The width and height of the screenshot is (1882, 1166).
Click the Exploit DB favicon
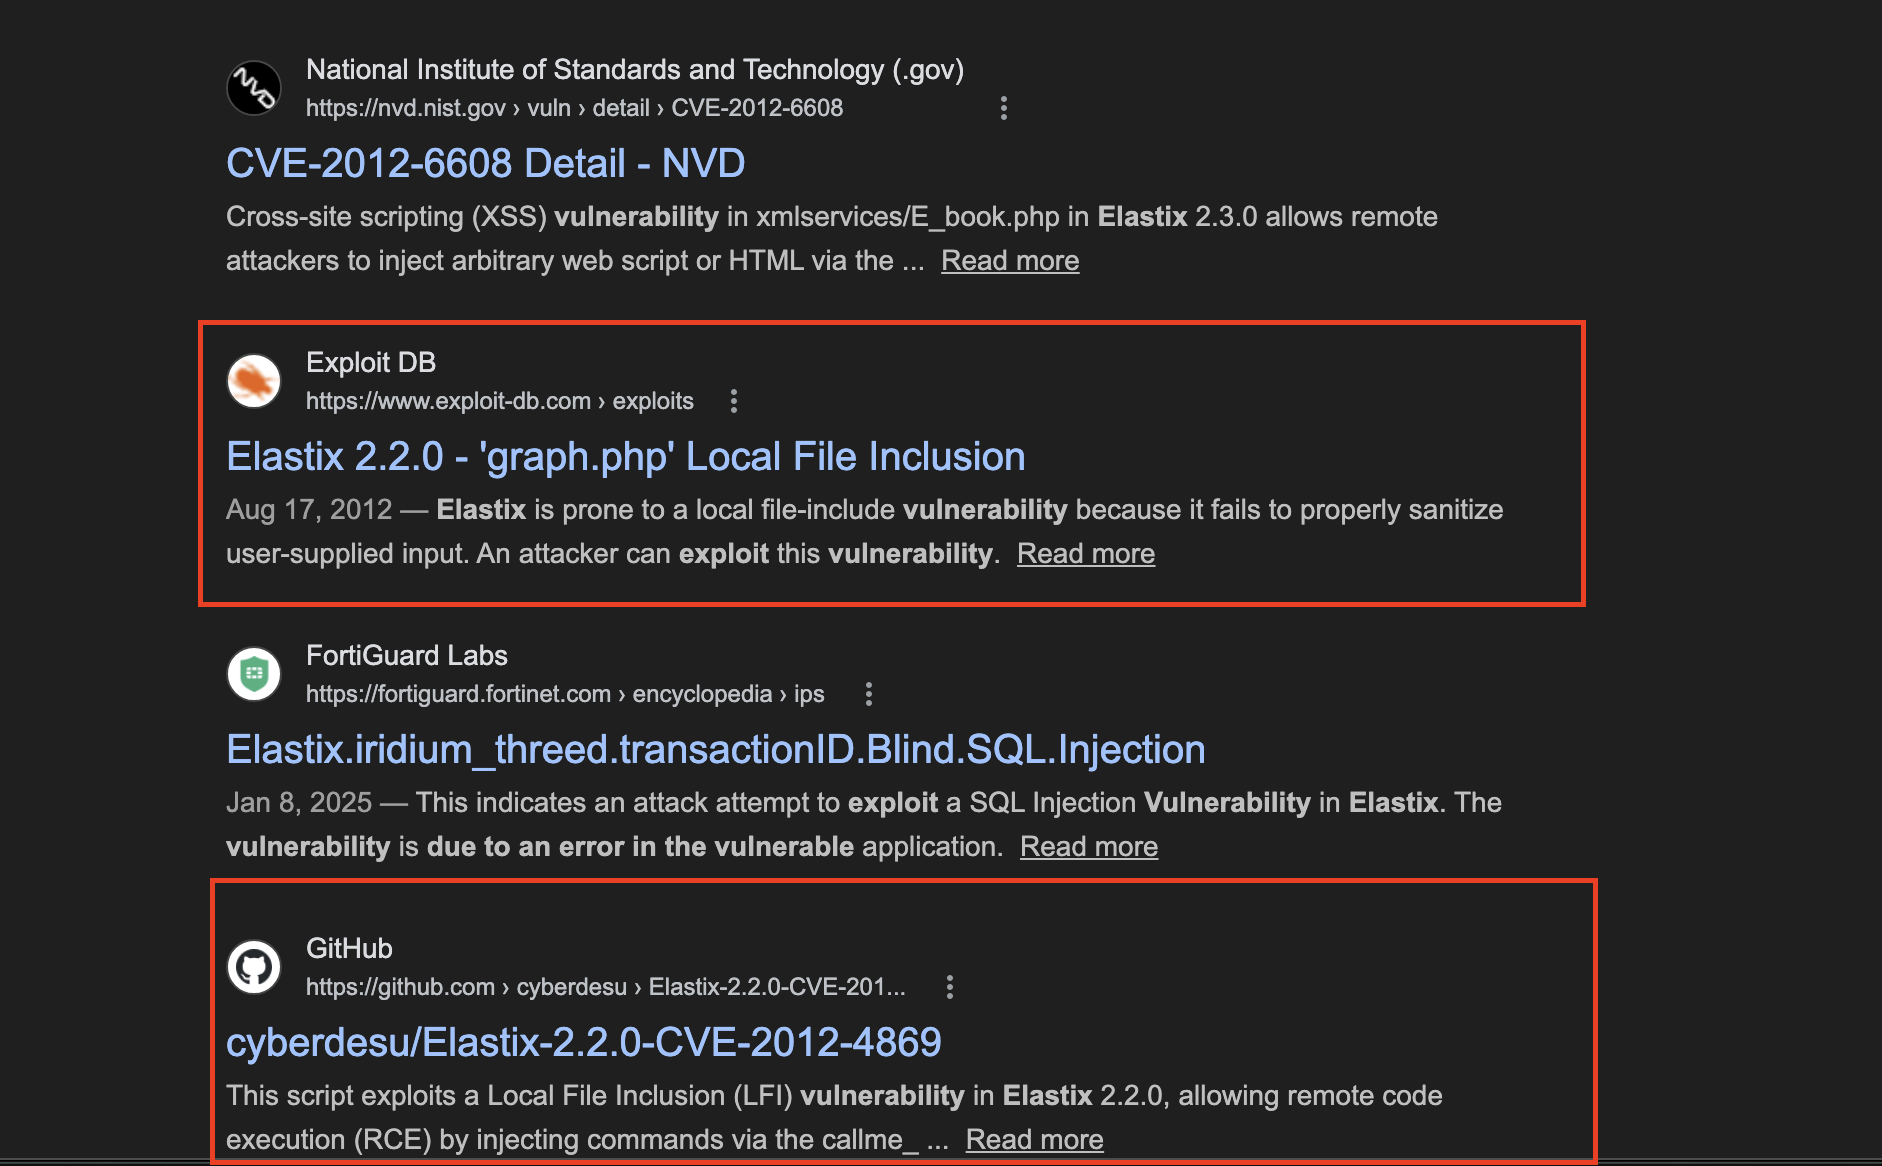254,381
